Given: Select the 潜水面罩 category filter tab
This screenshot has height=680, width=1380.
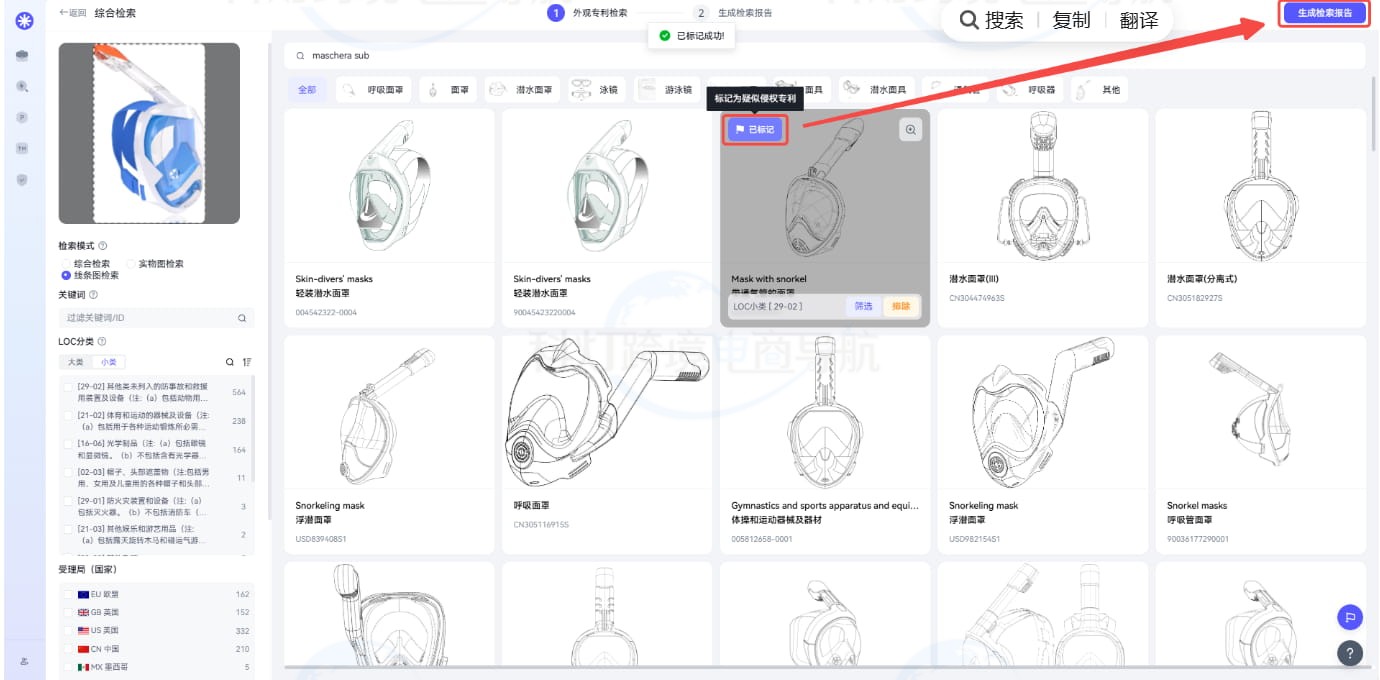Looking at the screenshot, I should click(x=521, y=90).
